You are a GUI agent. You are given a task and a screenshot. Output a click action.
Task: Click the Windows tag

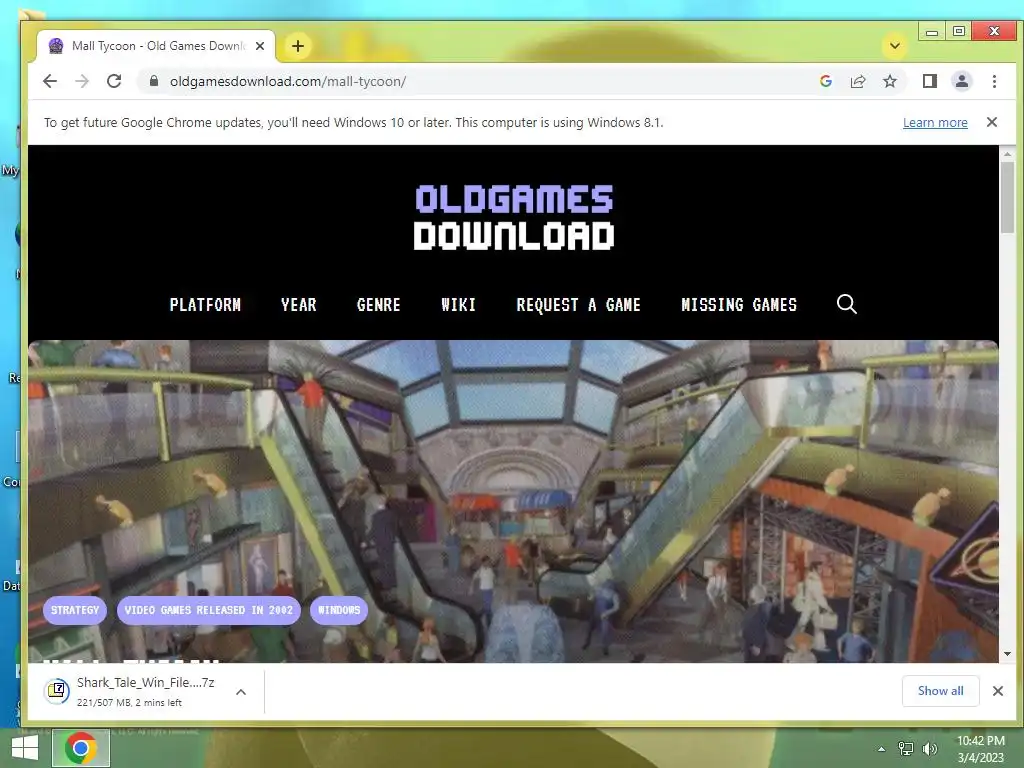339,610
